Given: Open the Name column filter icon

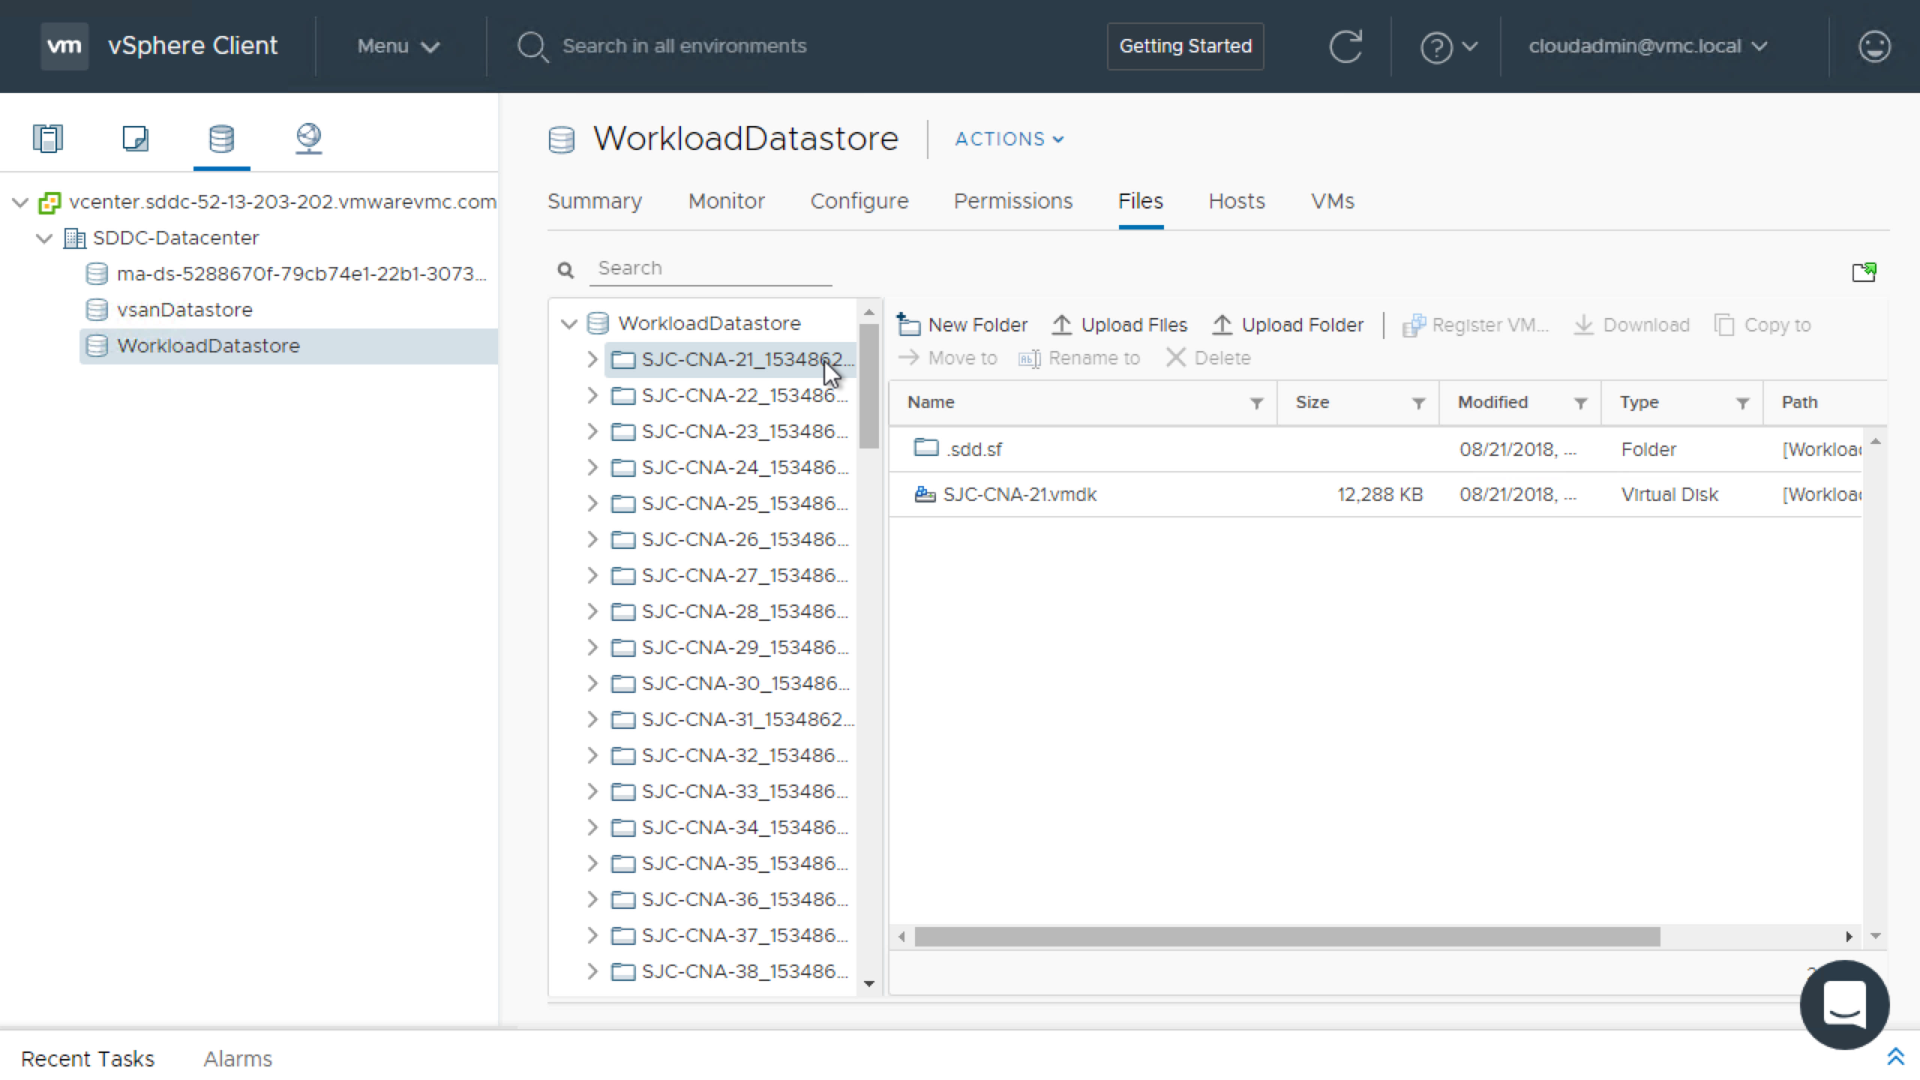Looking at the screenshot, I should click(1256, 403).
